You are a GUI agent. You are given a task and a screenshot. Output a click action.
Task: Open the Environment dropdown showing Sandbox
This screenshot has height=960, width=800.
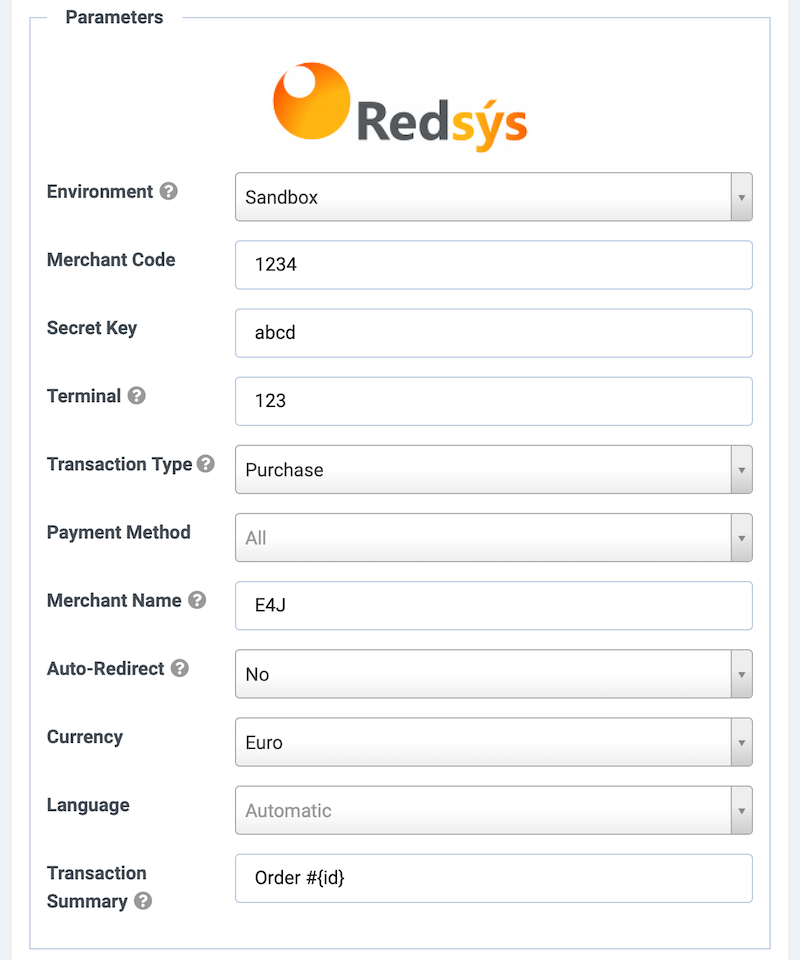point(483,197)
